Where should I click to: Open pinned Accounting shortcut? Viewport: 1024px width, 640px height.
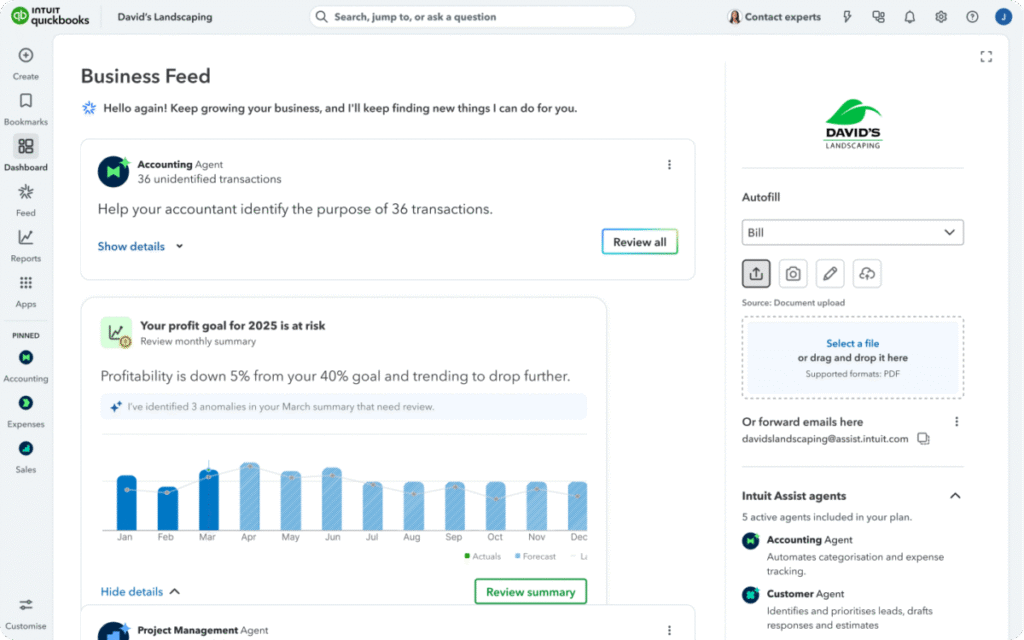25,366
